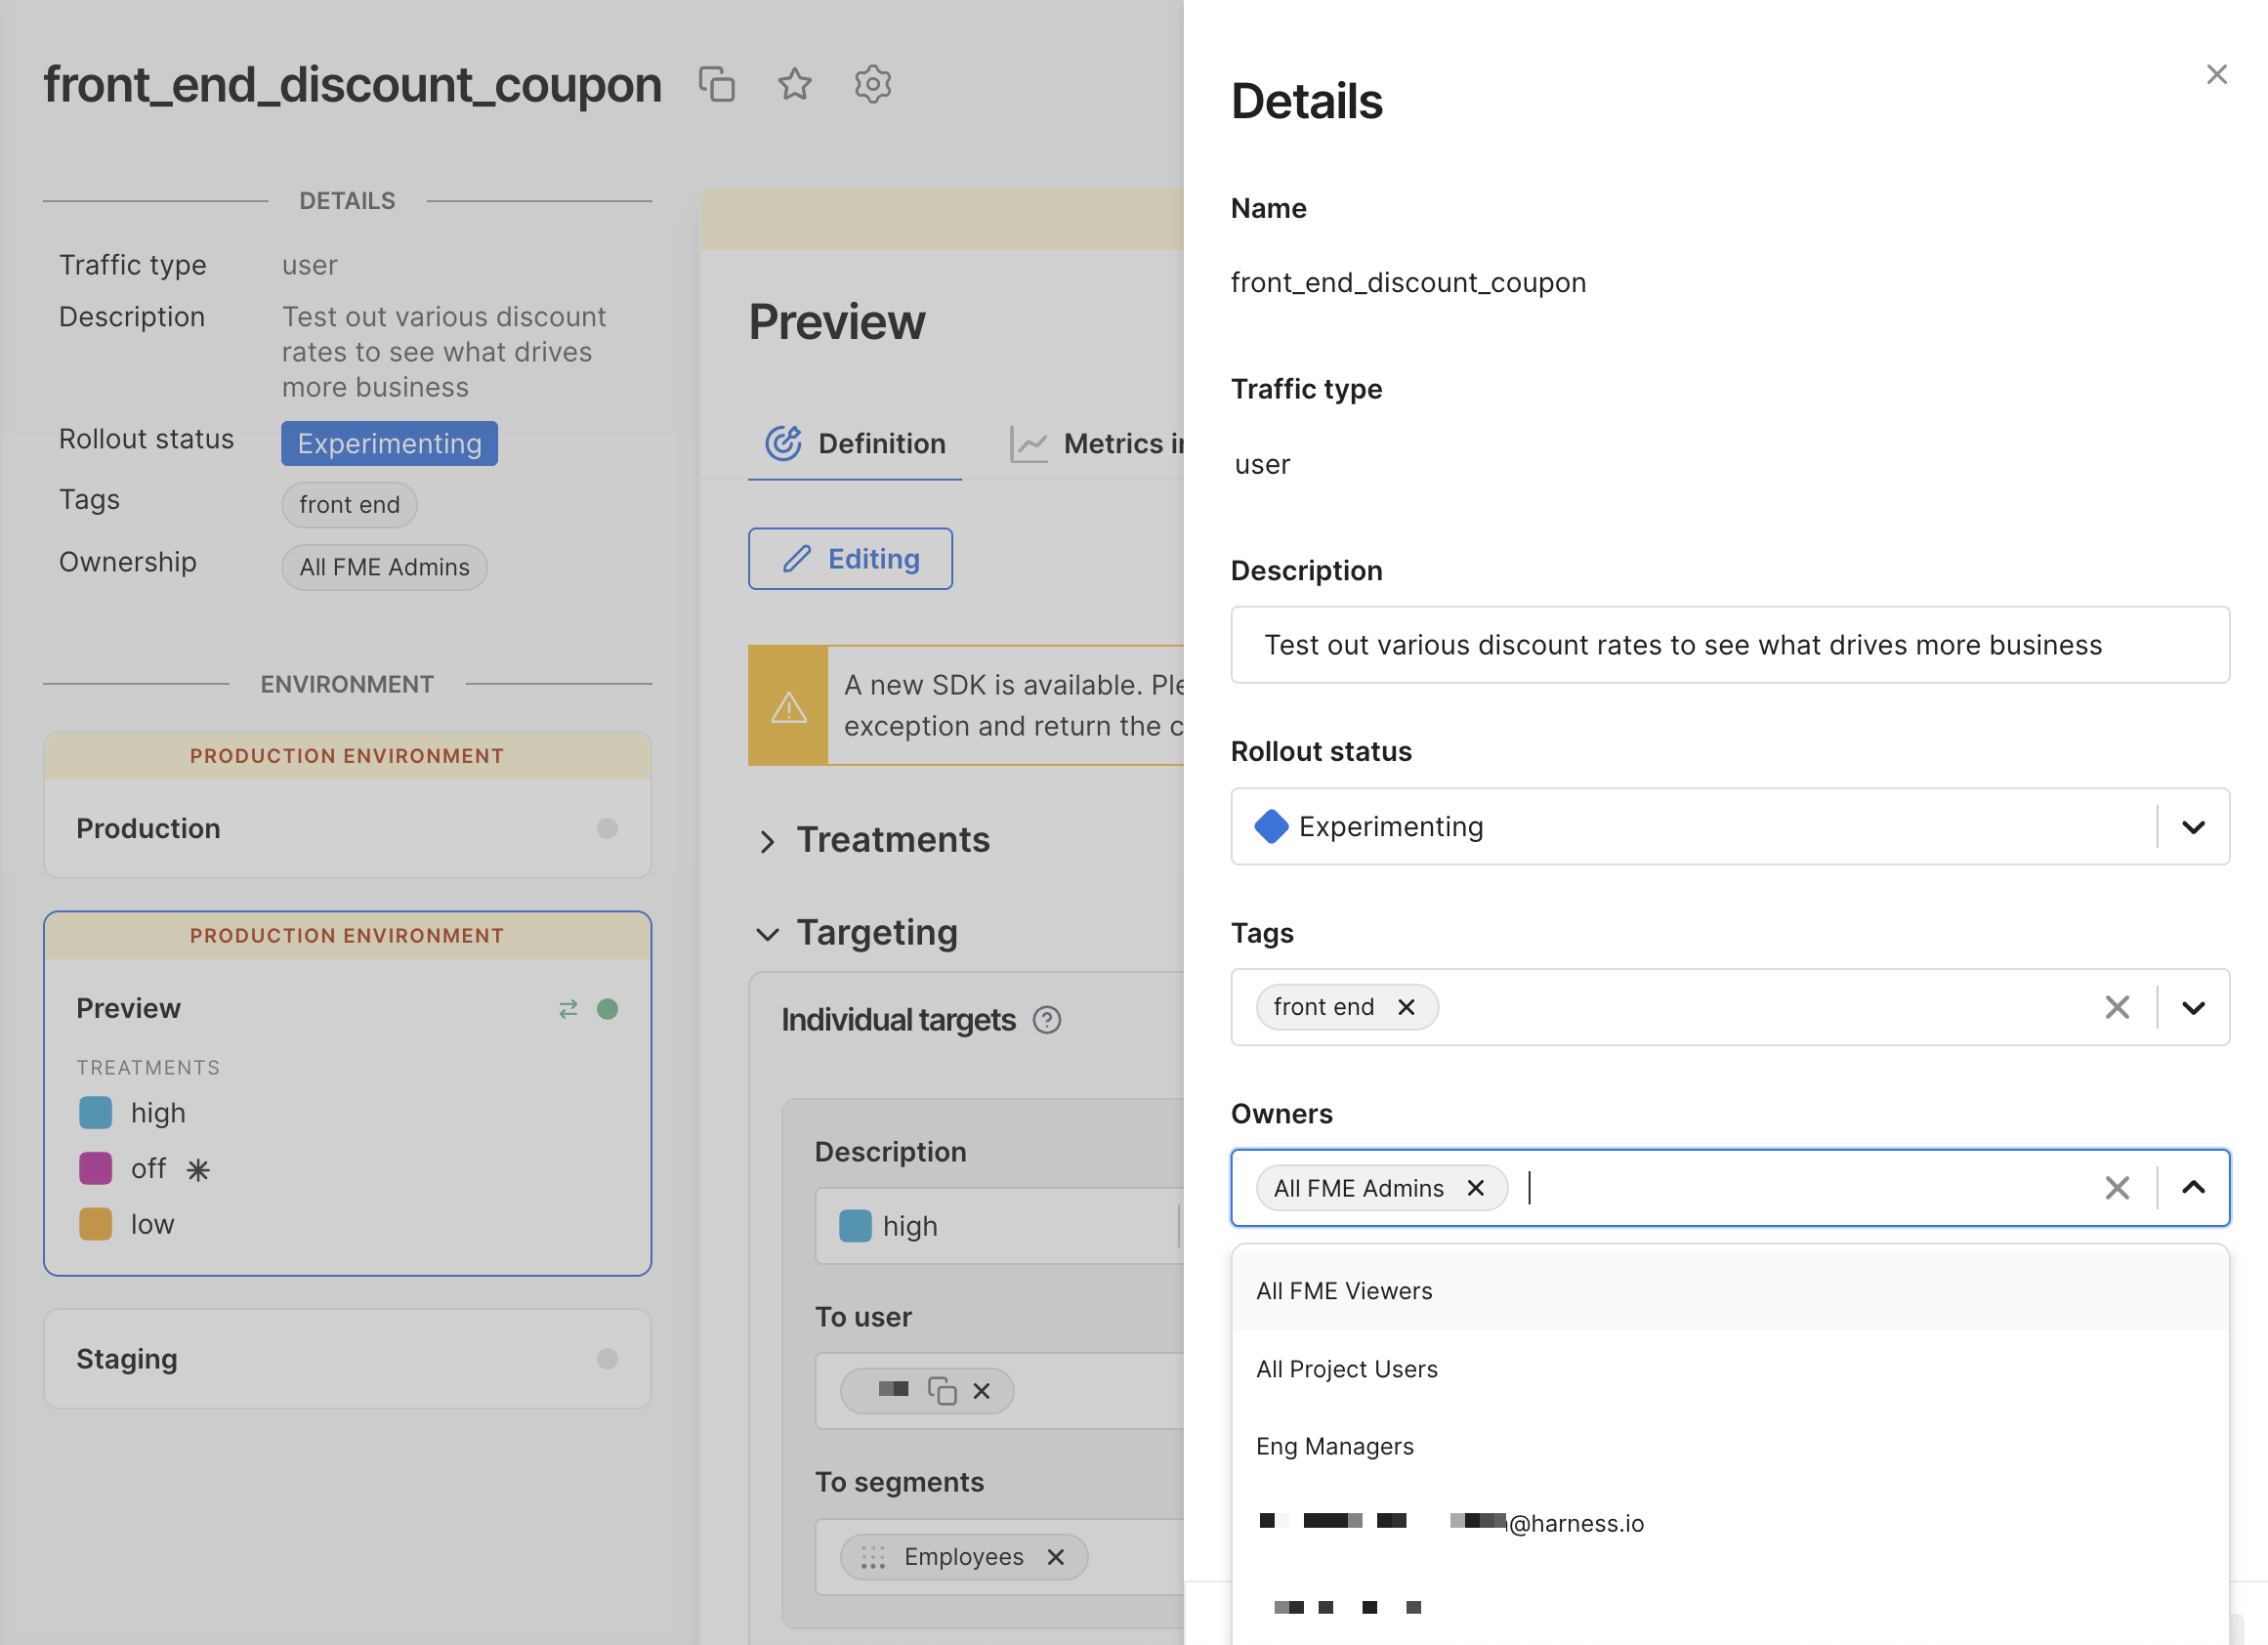The width and height of the screenshot is (2268, 1645).
Task: Expand the Tags dropdown arrow
Action: tap(2192, 1007)
